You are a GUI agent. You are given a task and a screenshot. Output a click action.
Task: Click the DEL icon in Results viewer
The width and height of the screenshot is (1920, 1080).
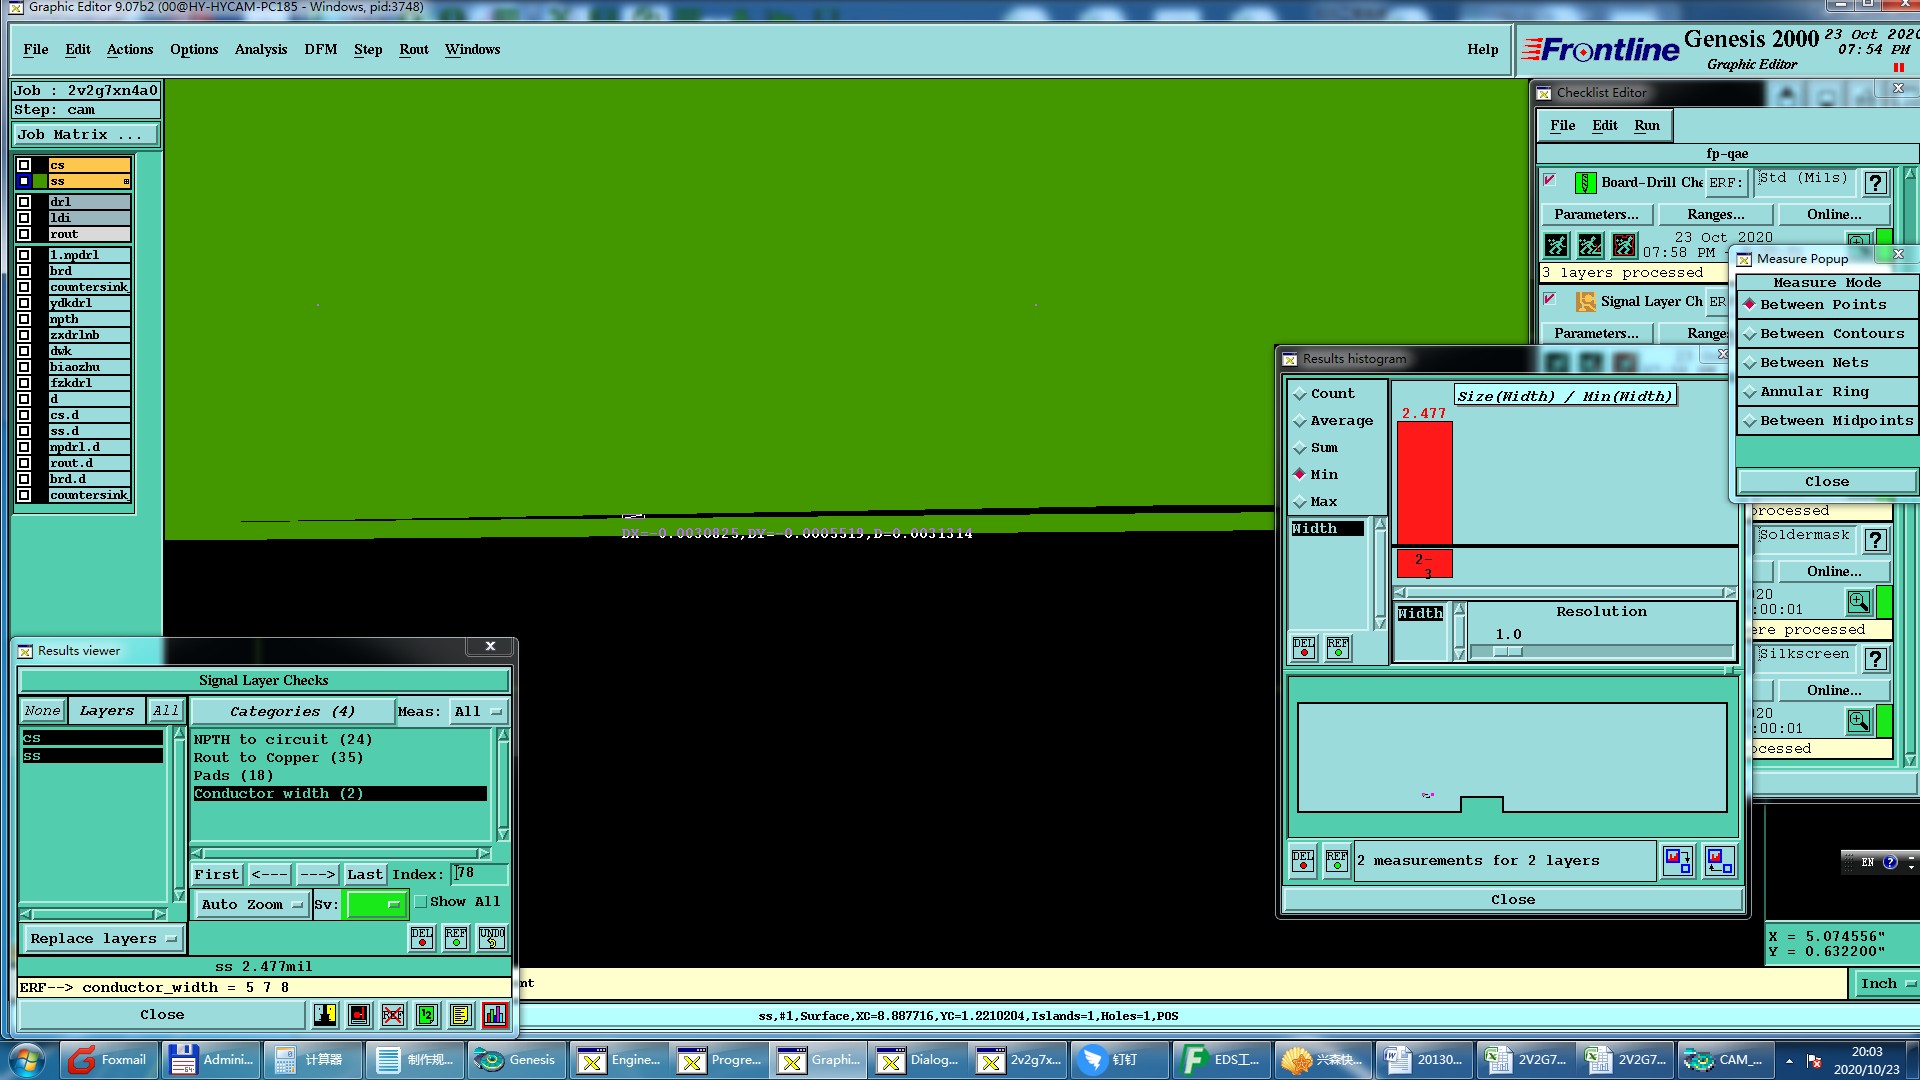pyautogui.click(x=422, y=938)
